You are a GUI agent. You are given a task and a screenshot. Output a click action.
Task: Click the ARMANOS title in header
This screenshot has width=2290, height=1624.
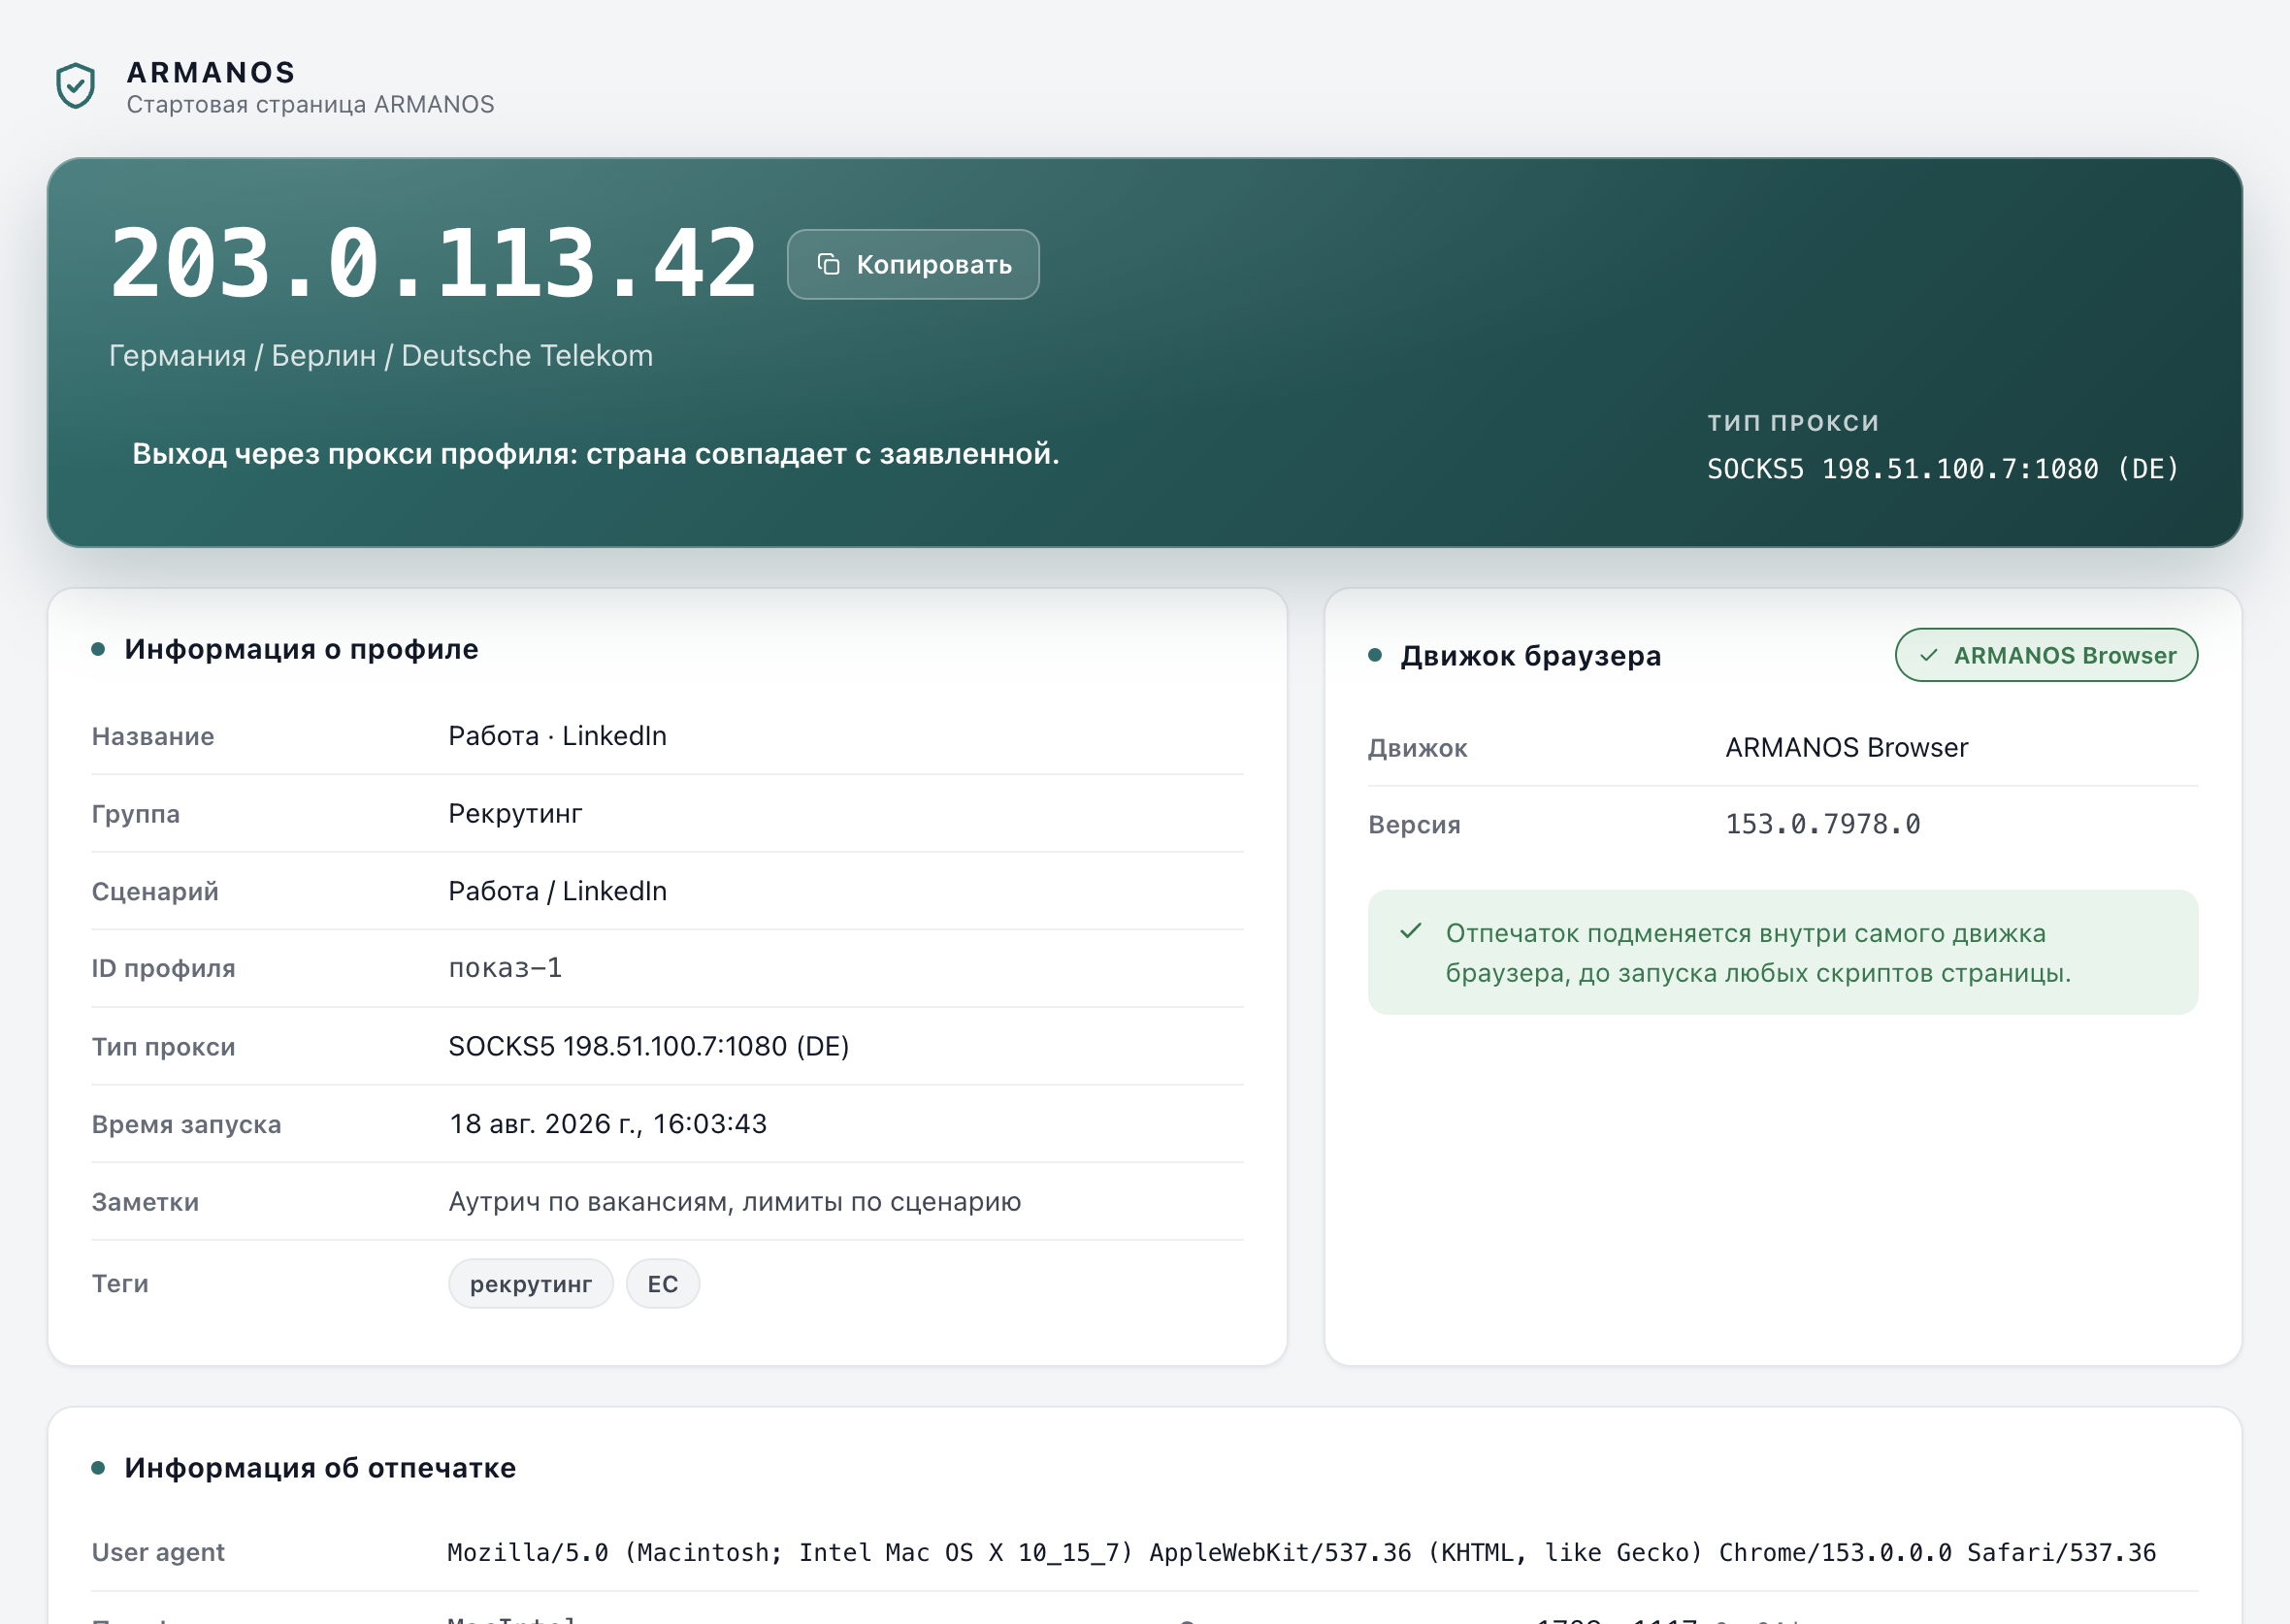click(211, 72)
